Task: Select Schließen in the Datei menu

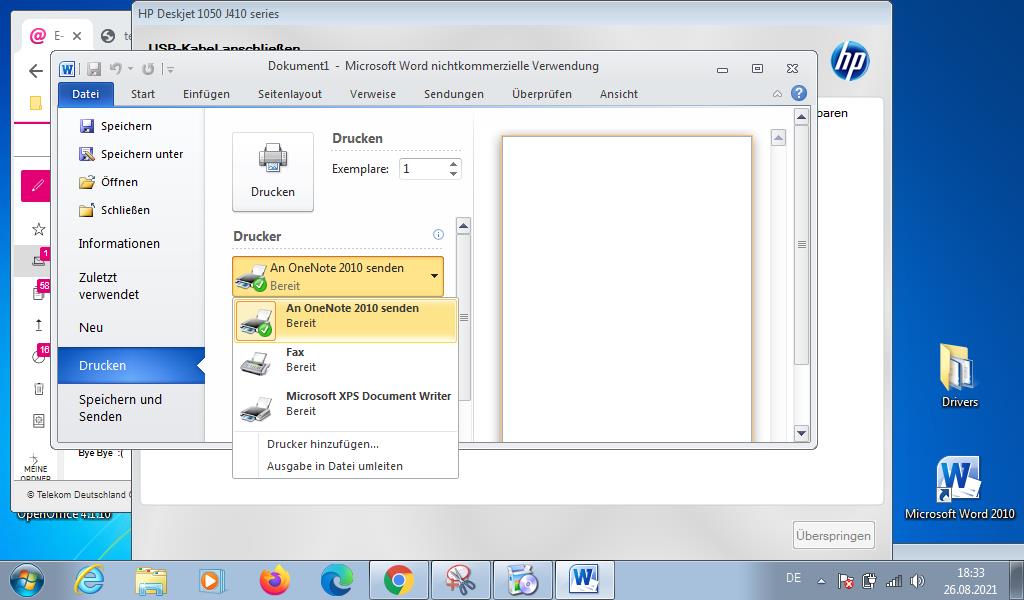Action: tap(114, 210)
